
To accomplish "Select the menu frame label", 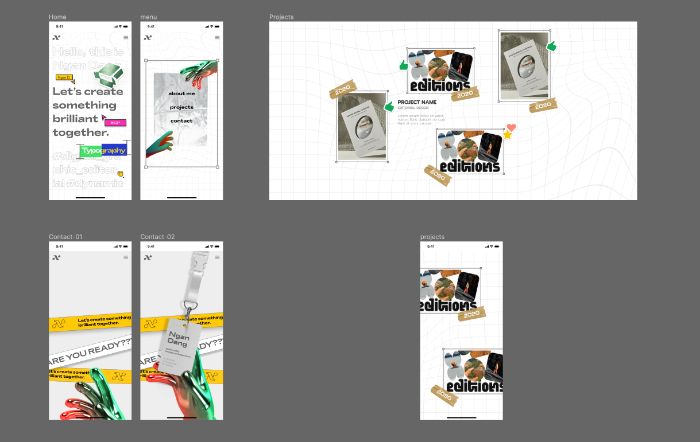I will [149, 17].
